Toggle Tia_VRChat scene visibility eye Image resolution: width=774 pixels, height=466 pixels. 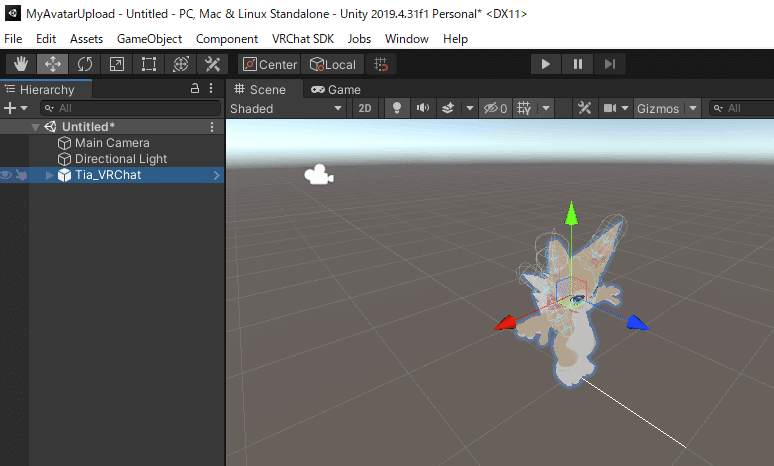[x=6, y=175]
